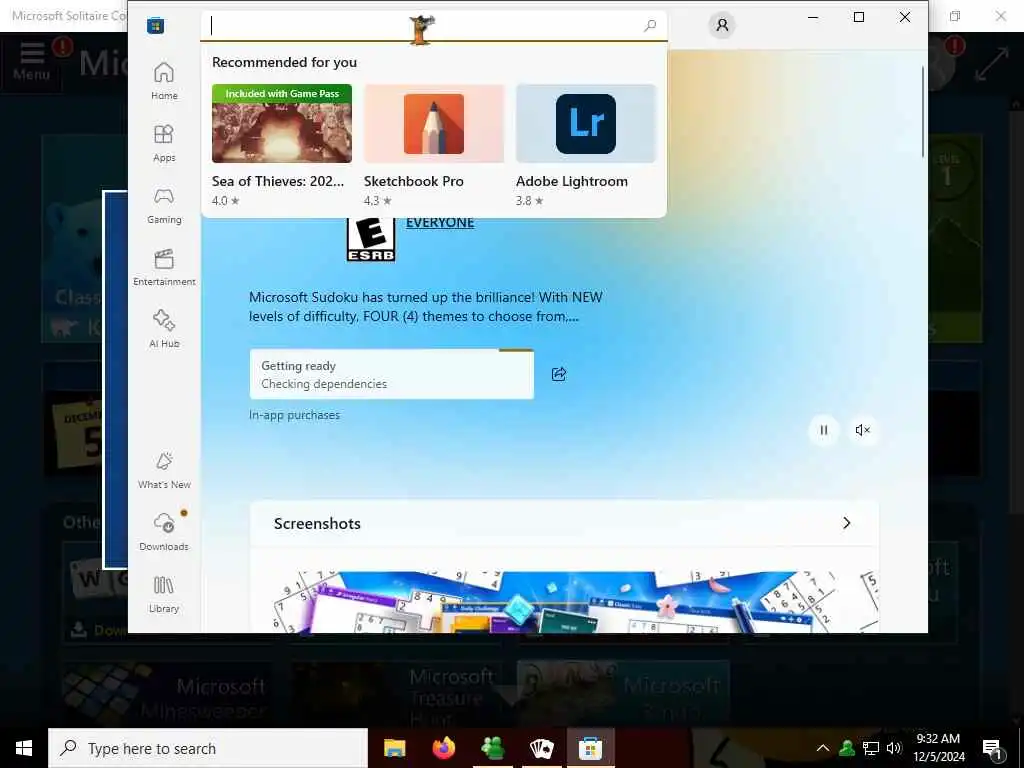Launch Firefox from the taskbar
The image size is (1024, 768).
click(443, 748)
